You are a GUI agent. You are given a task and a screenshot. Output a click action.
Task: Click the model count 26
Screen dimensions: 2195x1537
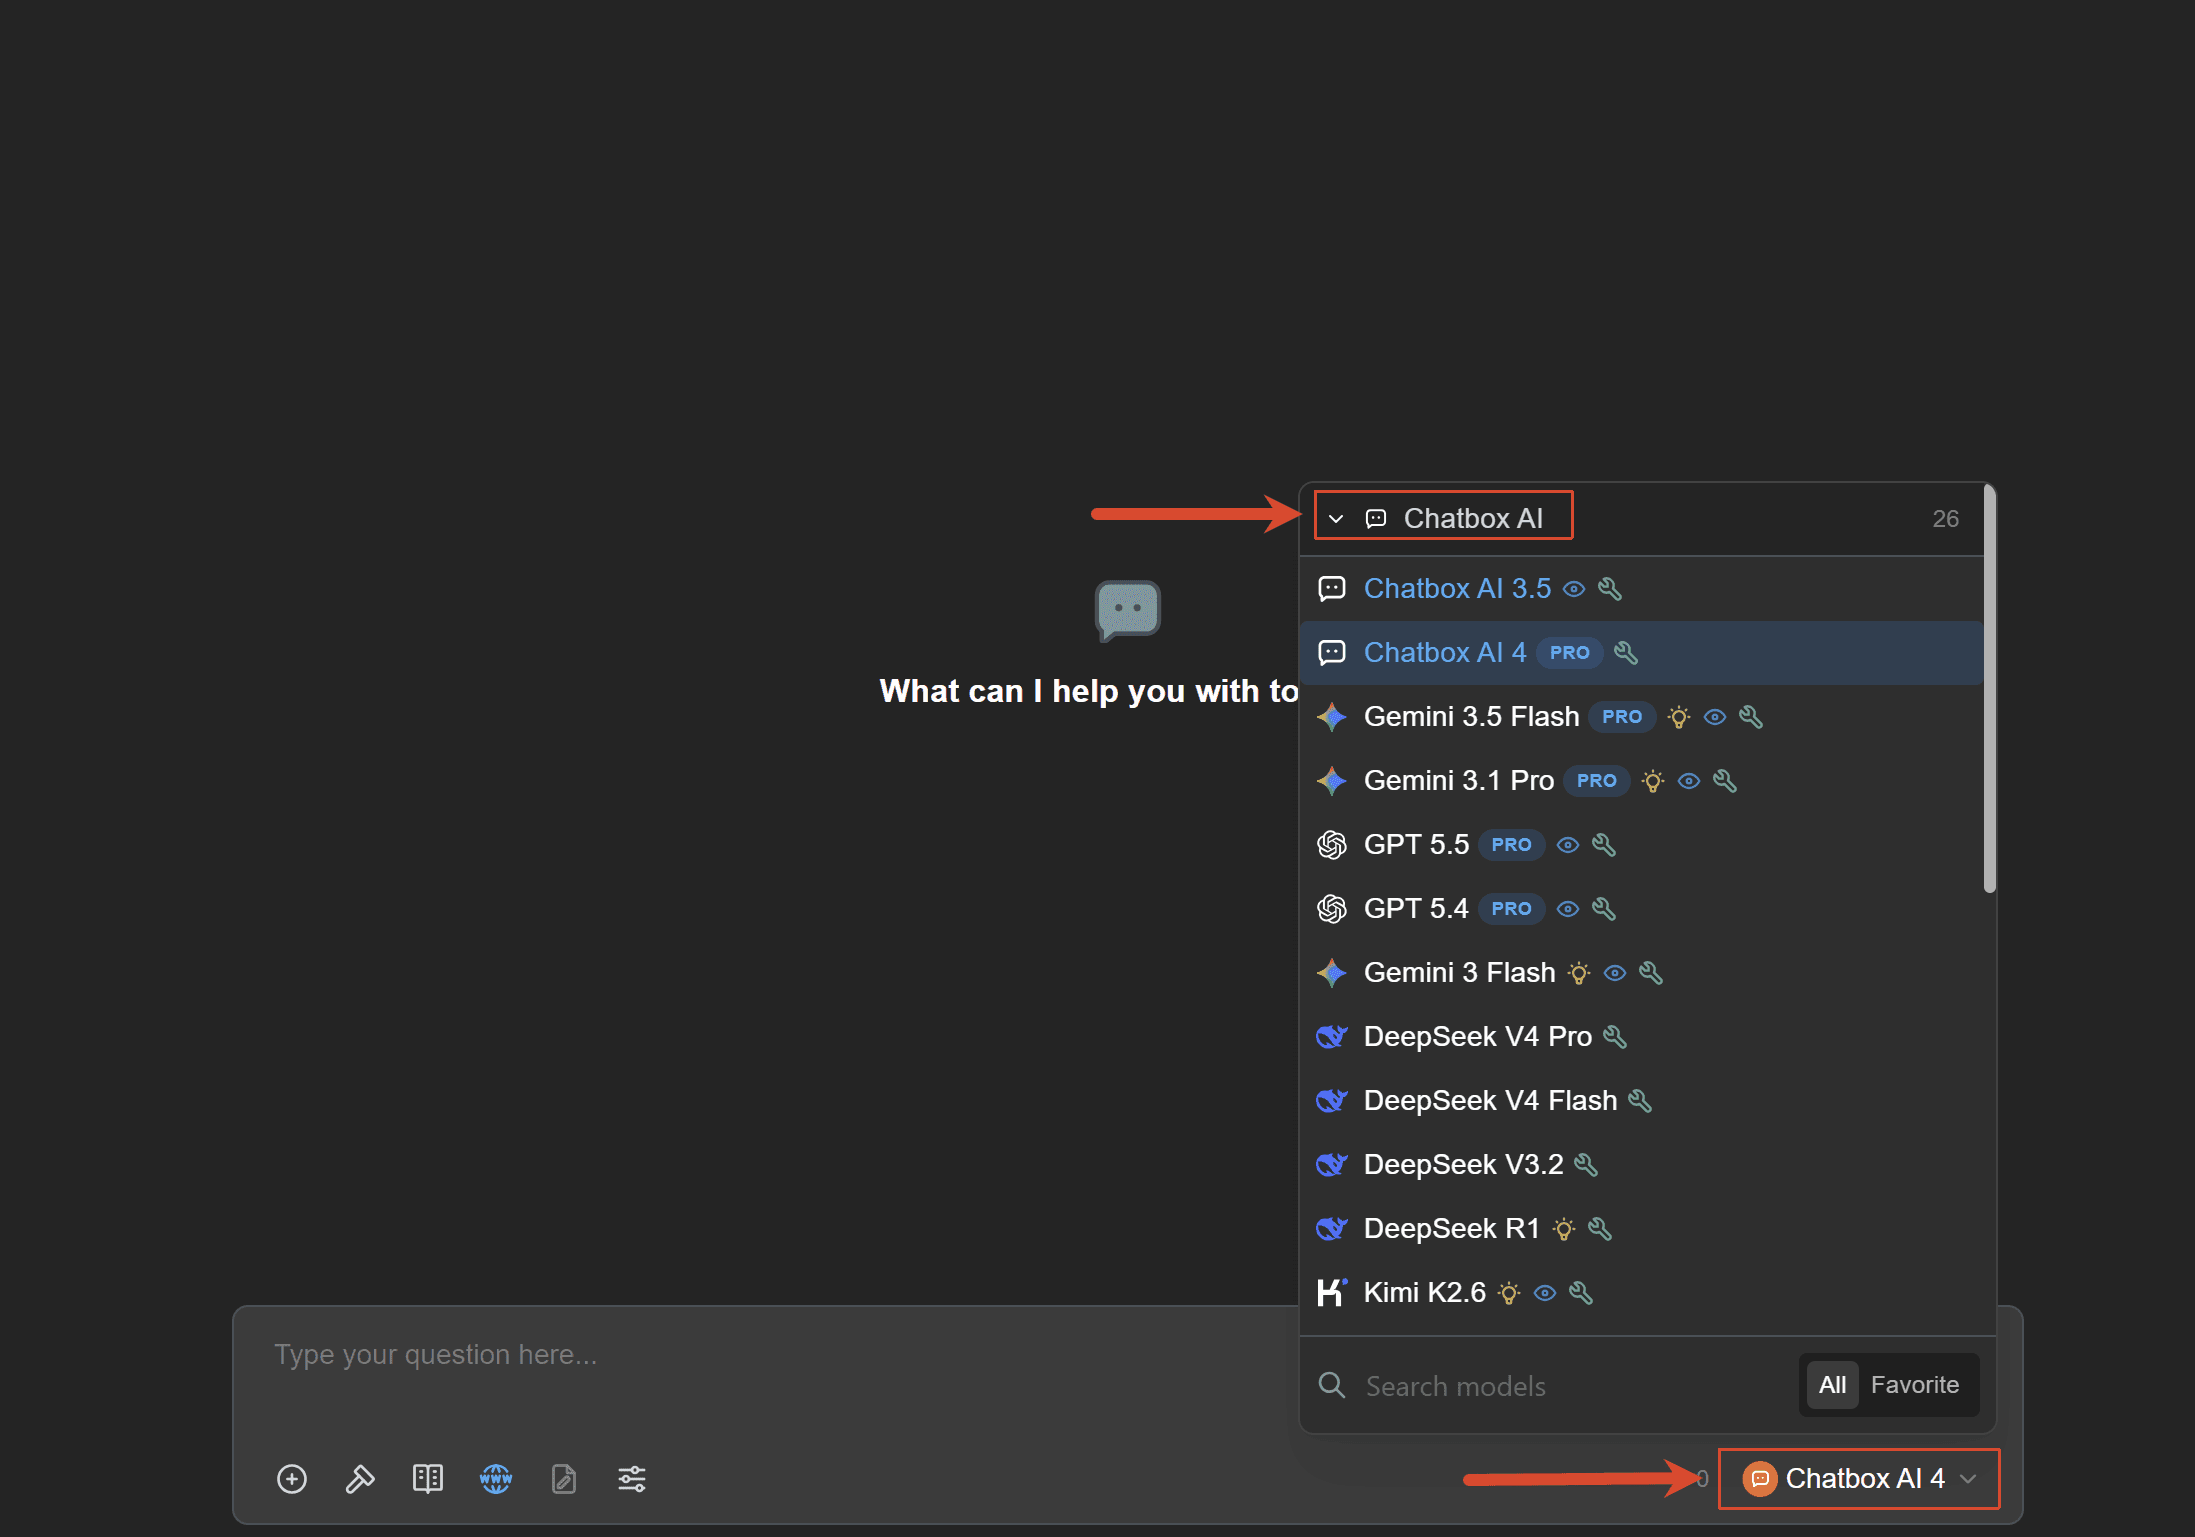pyautogui.click(x=1945, y=518)
